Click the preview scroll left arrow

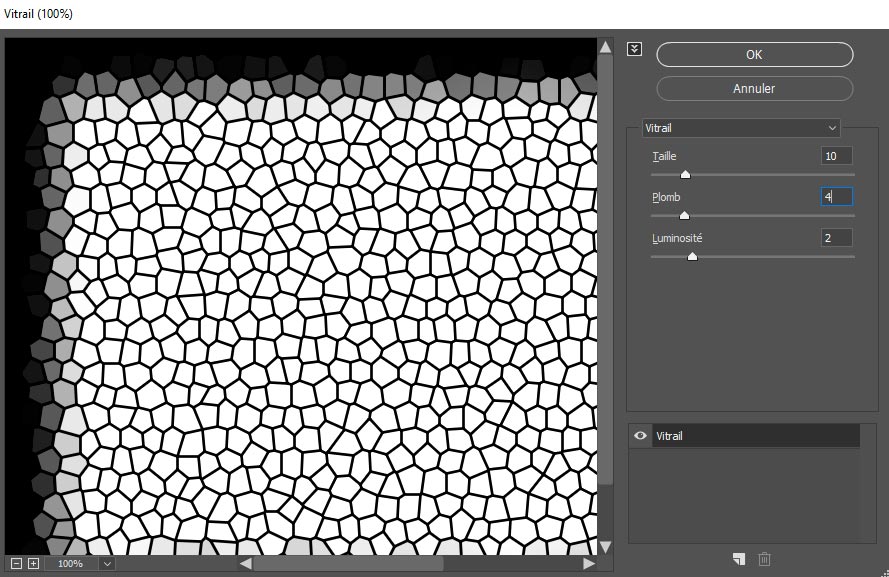pyautogui.click(x=245, y=564)
